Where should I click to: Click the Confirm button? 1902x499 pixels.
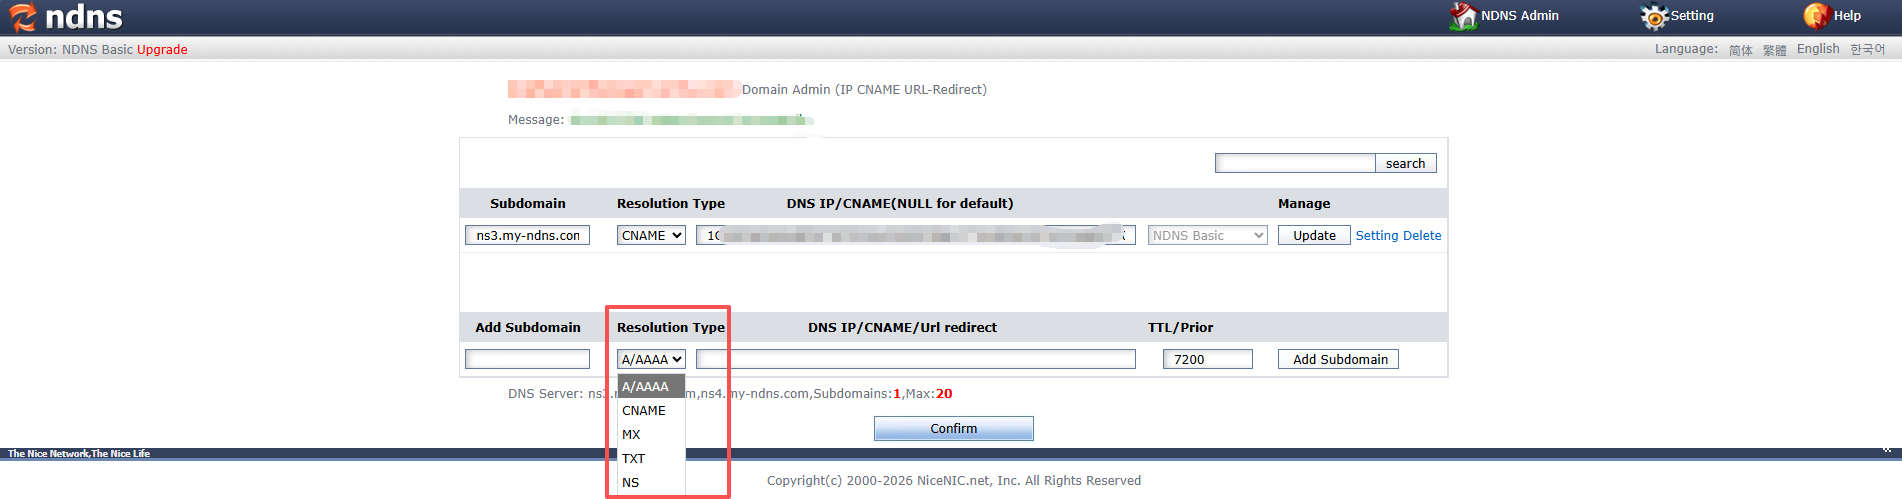click(x=953, y=428)
